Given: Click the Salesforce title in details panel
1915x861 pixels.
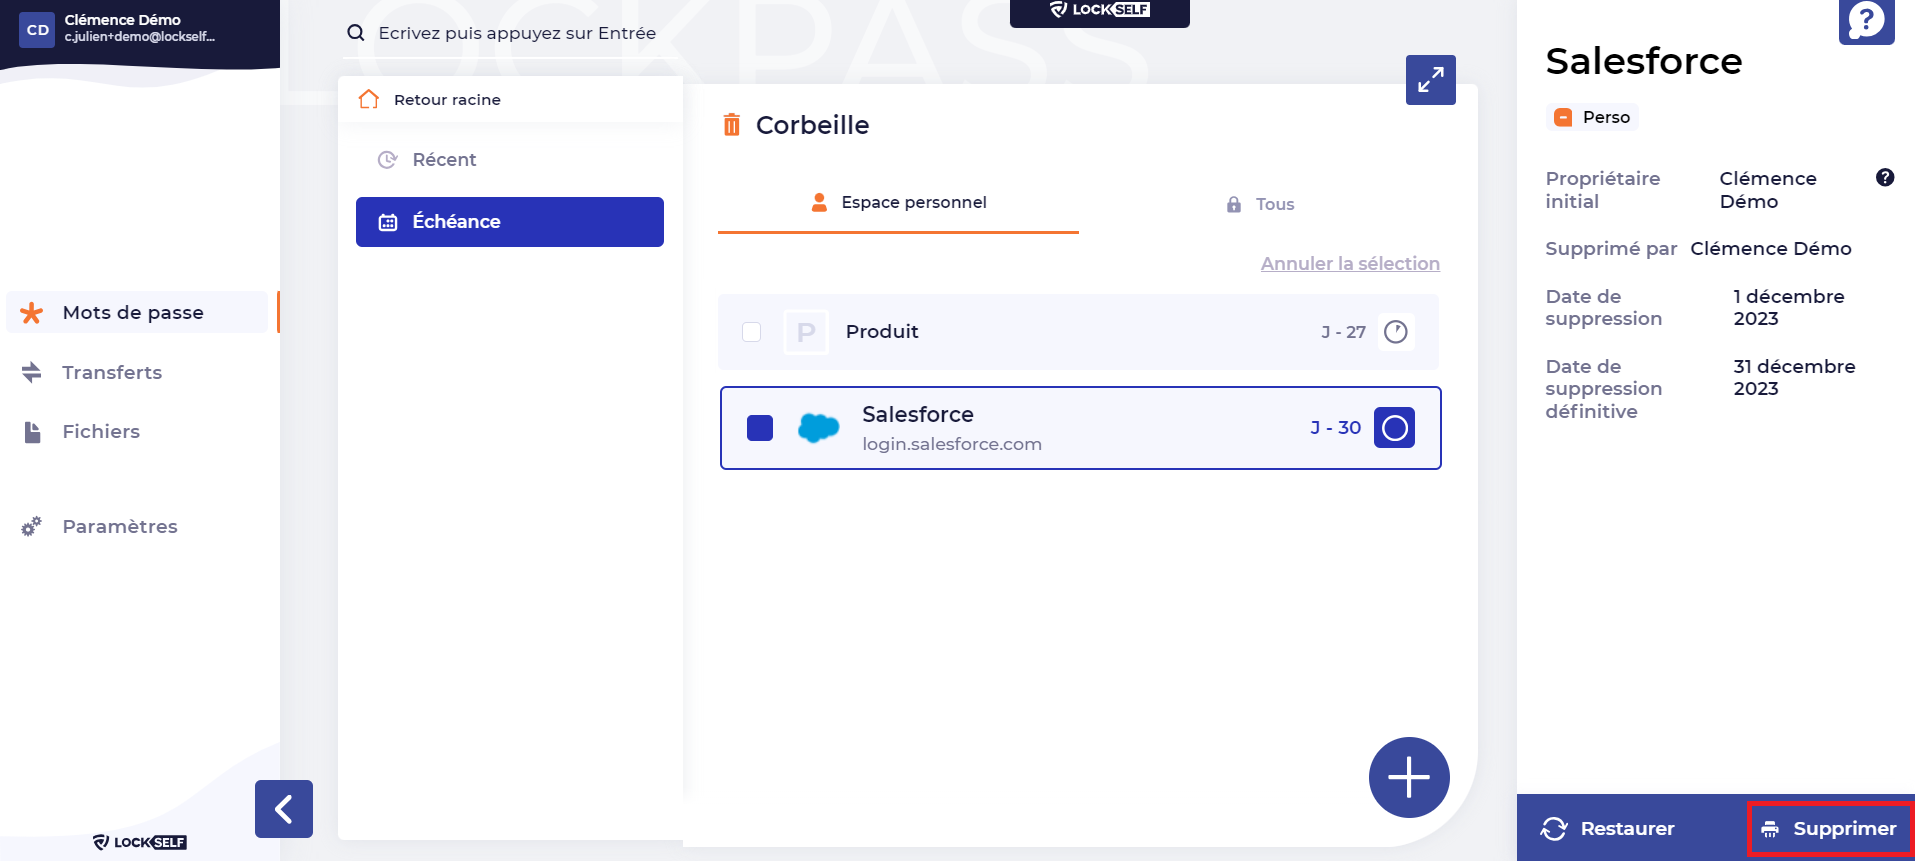Looking at the screenshot, I should (x=1644, y=61).
